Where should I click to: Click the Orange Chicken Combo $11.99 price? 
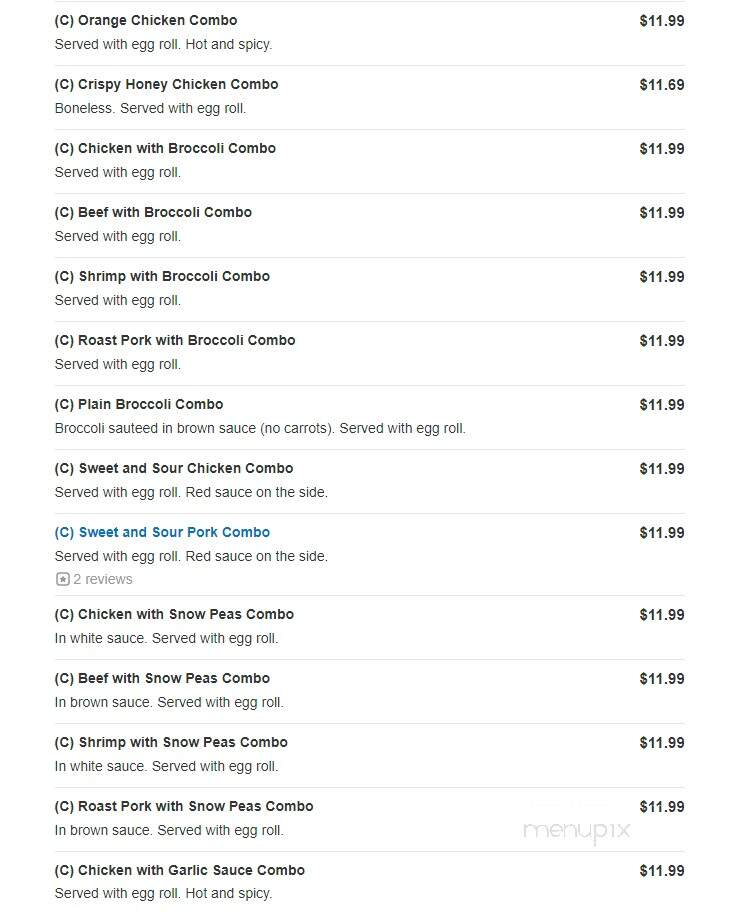662,21
